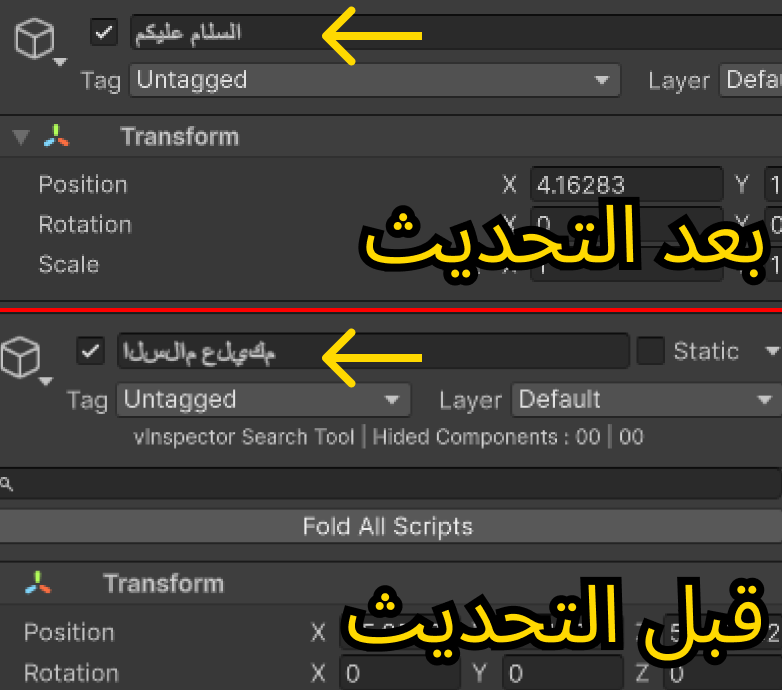782x690 pixels.
Task: Click the Hided Components : 00 text
Action: click(486, 437)
